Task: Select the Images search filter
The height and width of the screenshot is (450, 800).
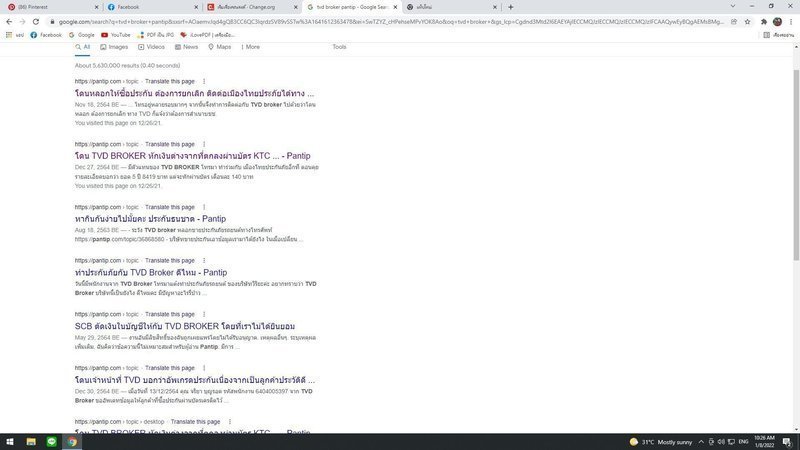Action: coord(116,47)
